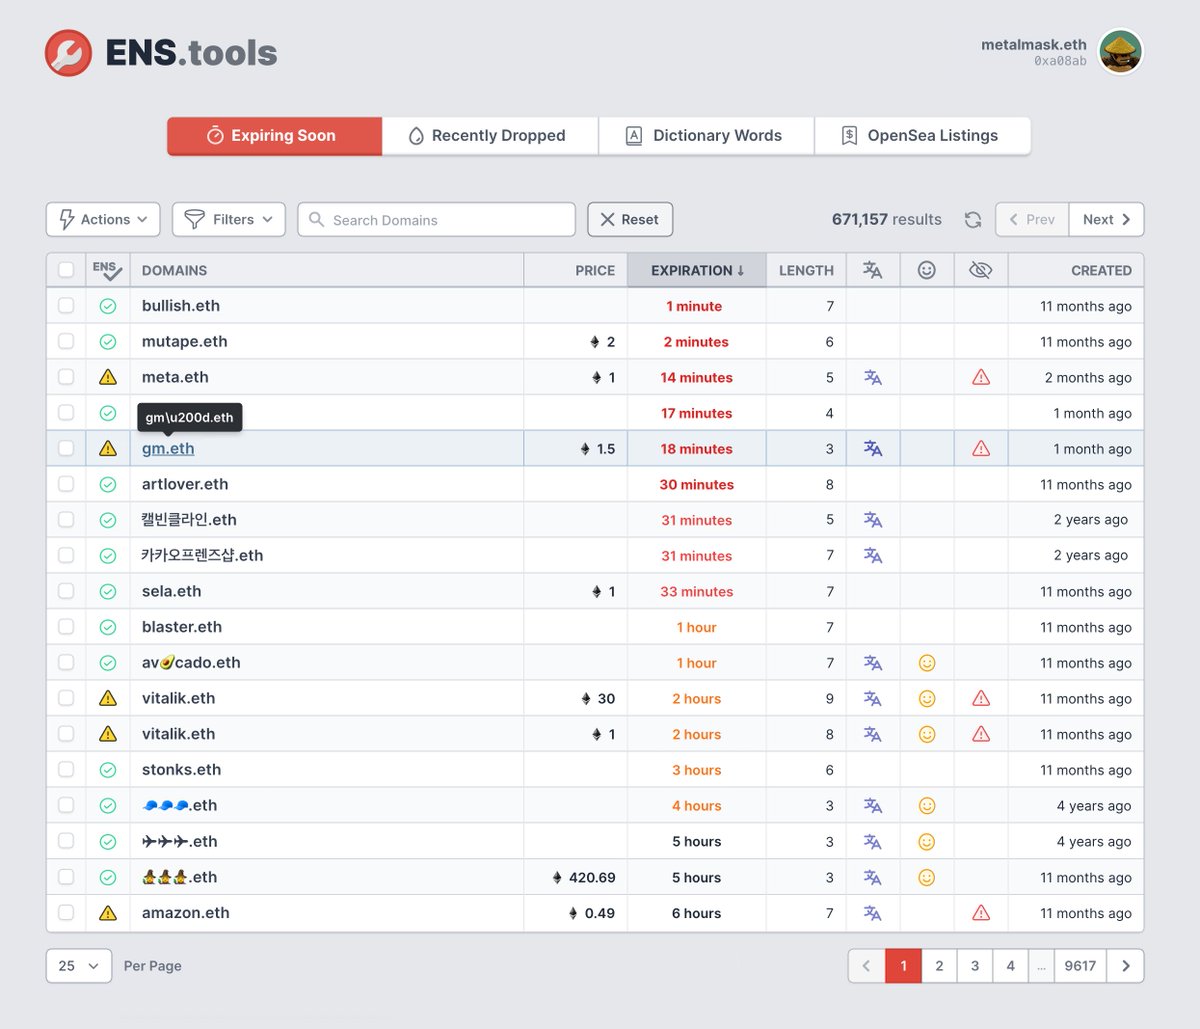Select the stonks.eth row checkbox
The image size is (1200, 1029).
(x=66, y=769)
